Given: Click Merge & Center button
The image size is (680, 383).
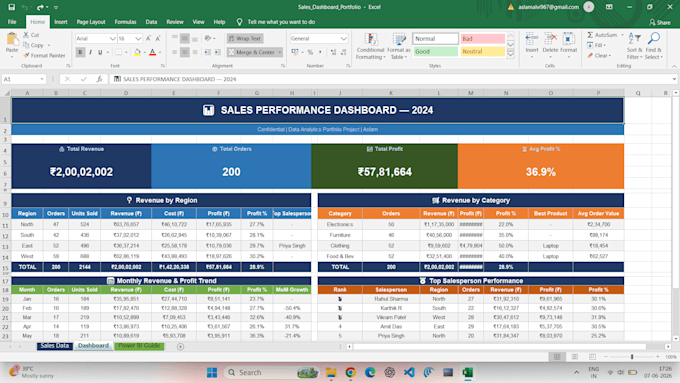Looking at the screenshot, I should [x=252, y=52].
